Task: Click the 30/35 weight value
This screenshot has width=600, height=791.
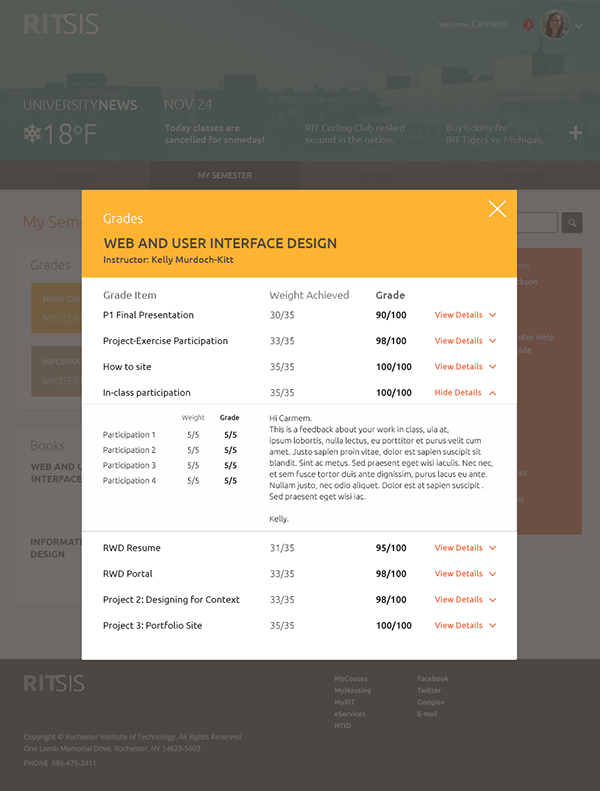Action: pos(282,315)
